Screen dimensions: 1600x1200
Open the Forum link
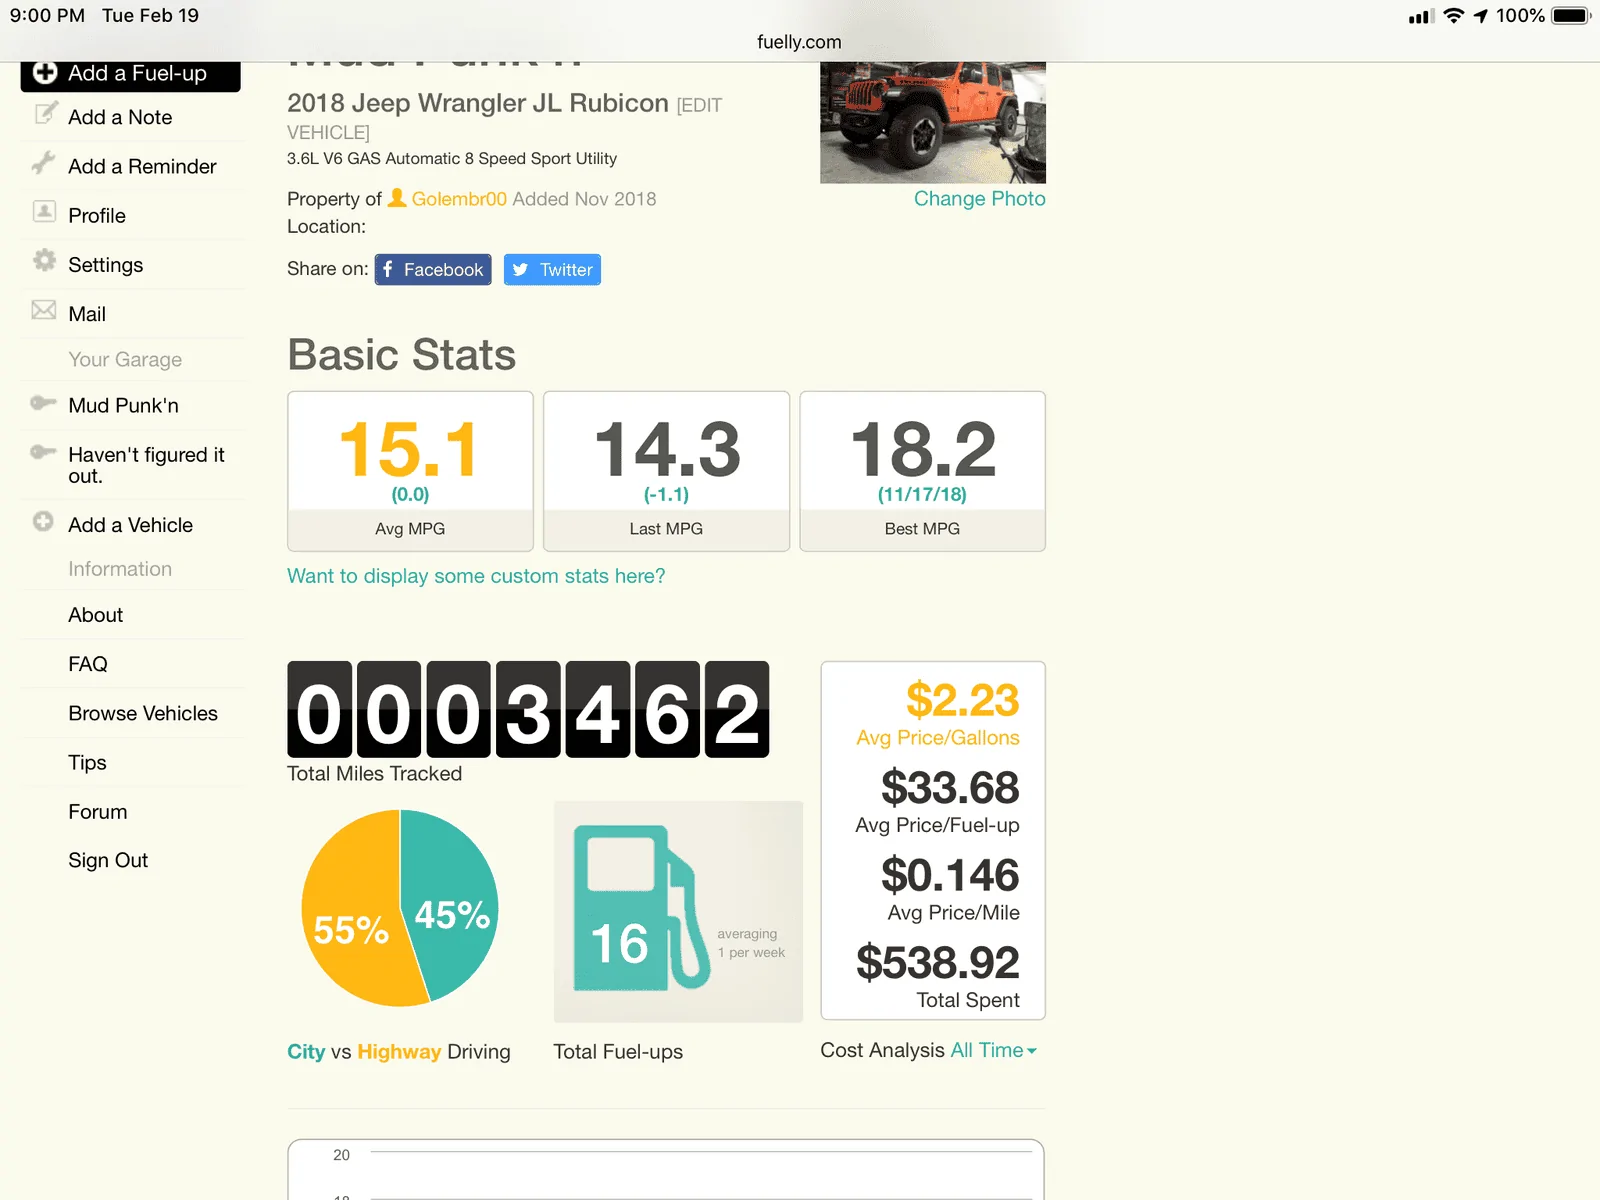[x=97, y=811]
